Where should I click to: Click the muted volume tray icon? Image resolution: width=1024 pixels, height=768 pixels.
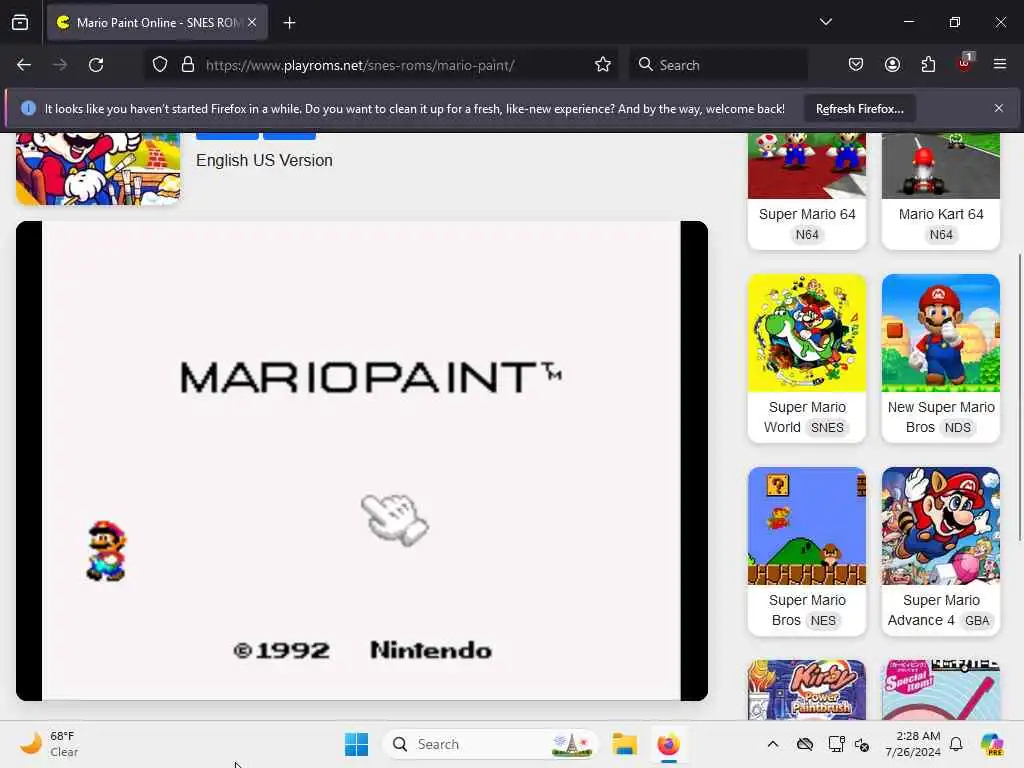862,744
